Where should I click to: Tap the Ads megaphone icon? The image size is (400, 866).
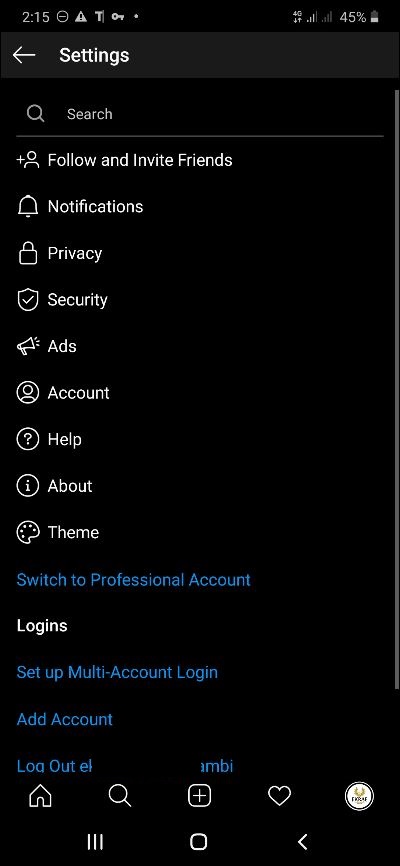28,346
